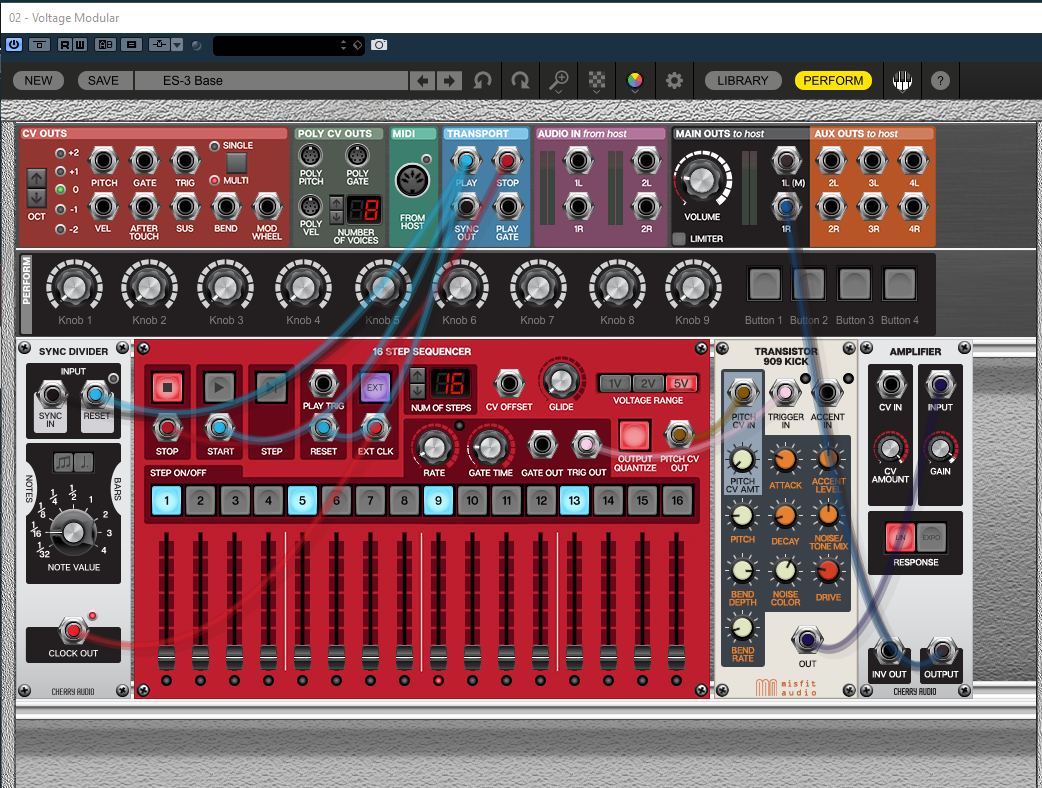This screenshot has width=1042, height=788.
Task: Click the cable transparency checker icon
Action: click(597, 81)
